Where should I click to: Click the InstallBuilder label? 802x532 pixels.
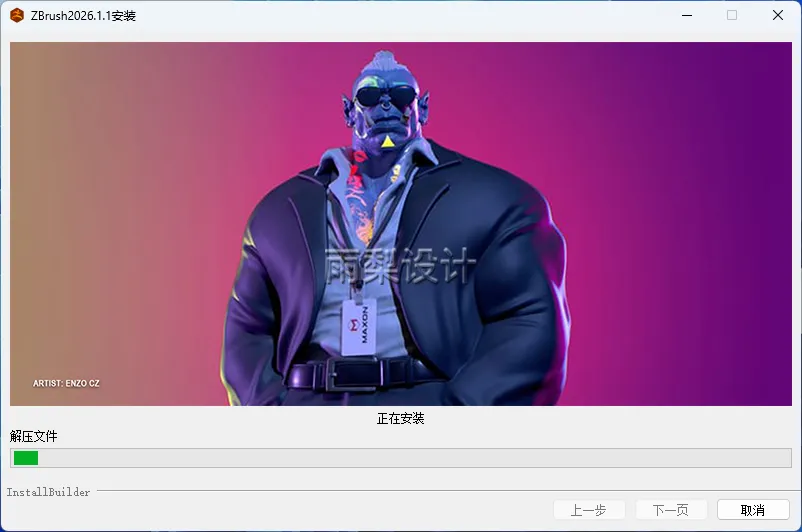point(48,492)
